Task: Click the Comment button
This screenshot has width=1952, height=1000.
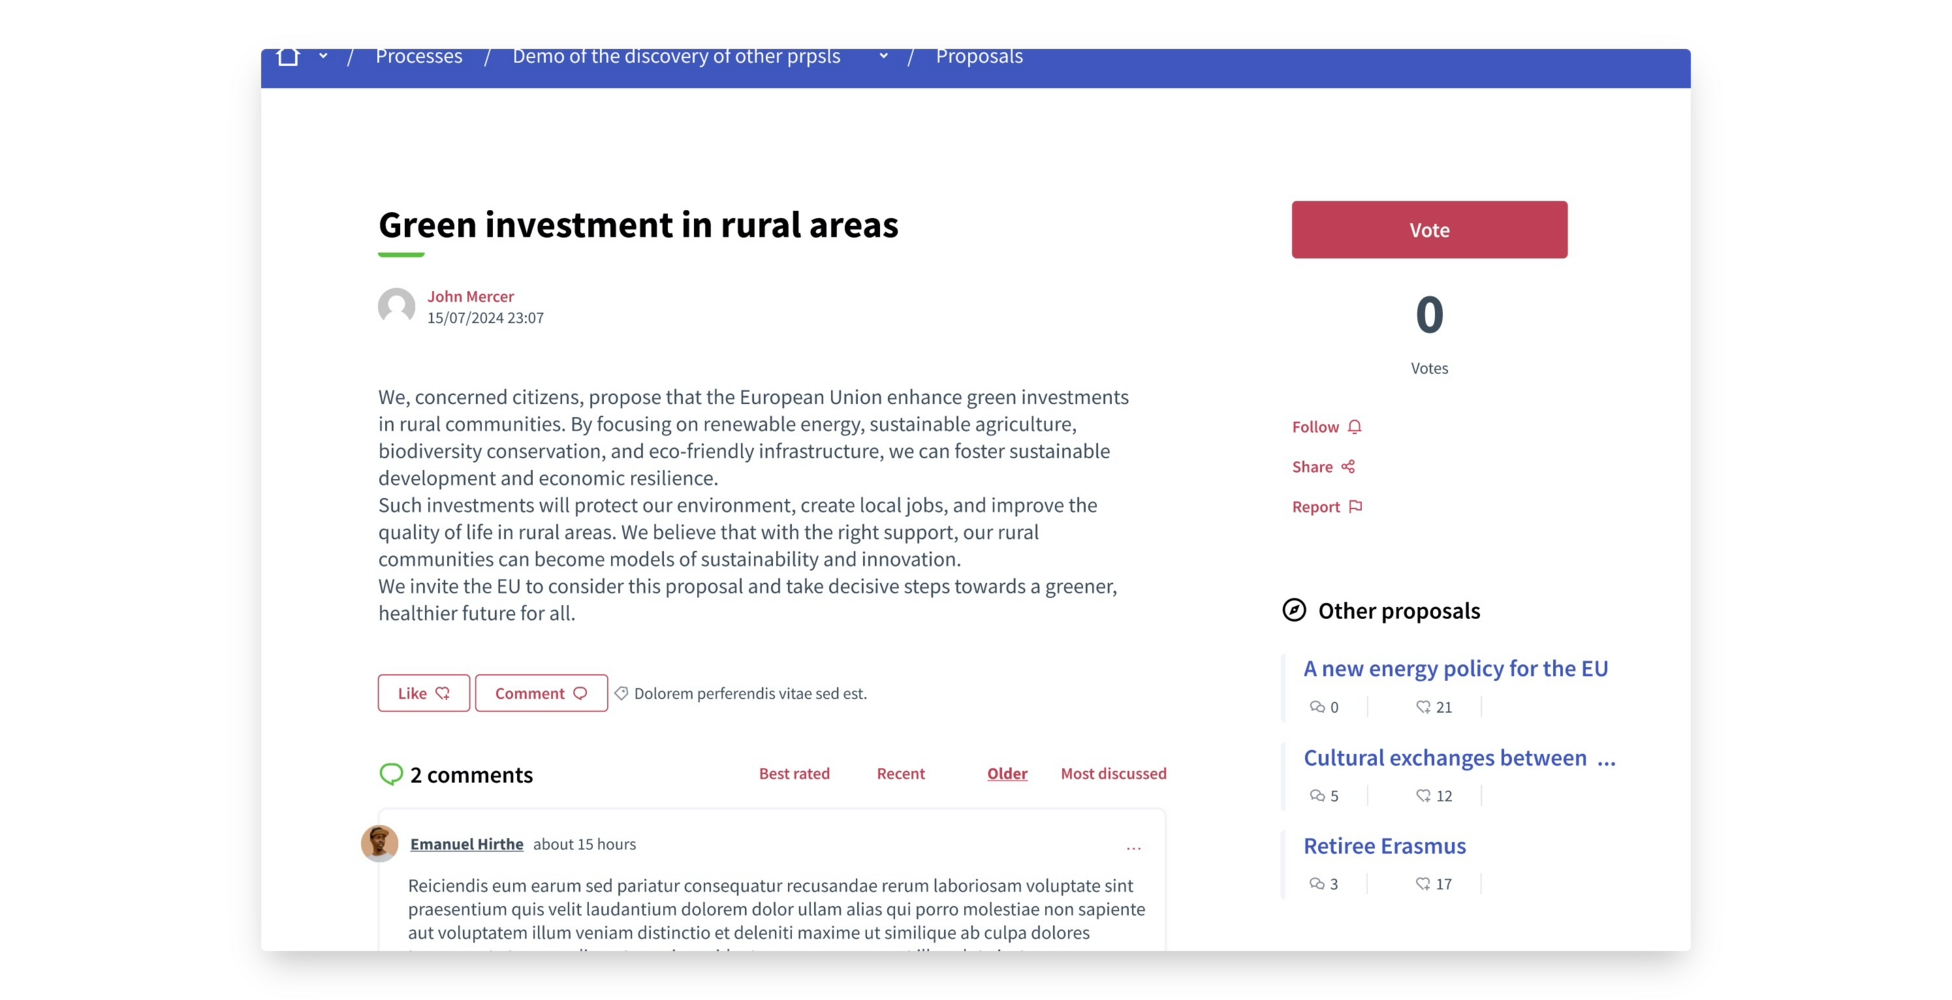Action: 541,693
